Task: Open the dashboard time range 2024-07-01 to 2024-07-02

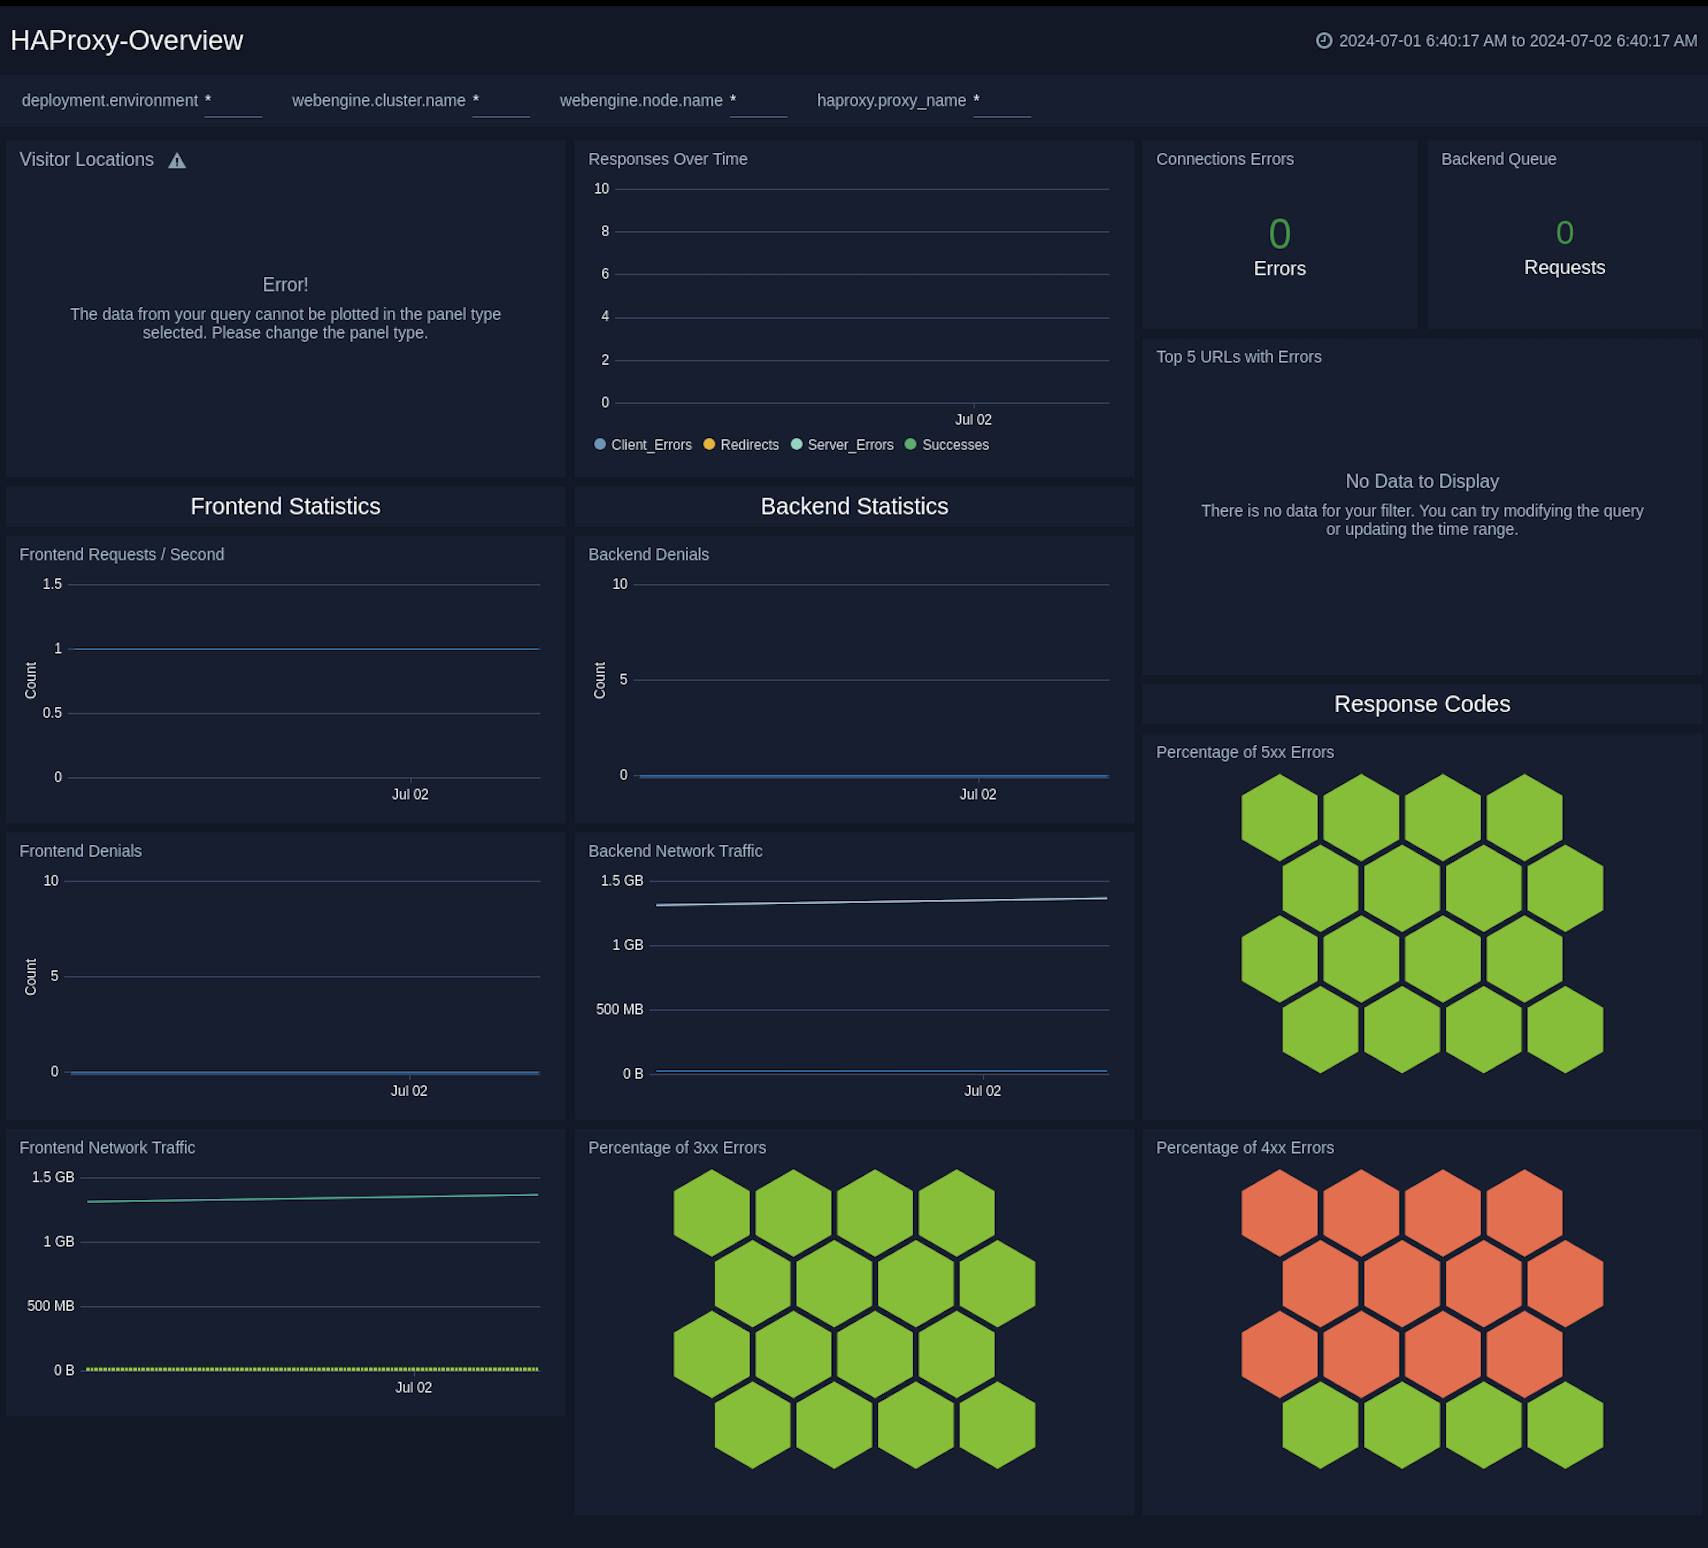Action: pyautogui.click(x=1517, y=41)
